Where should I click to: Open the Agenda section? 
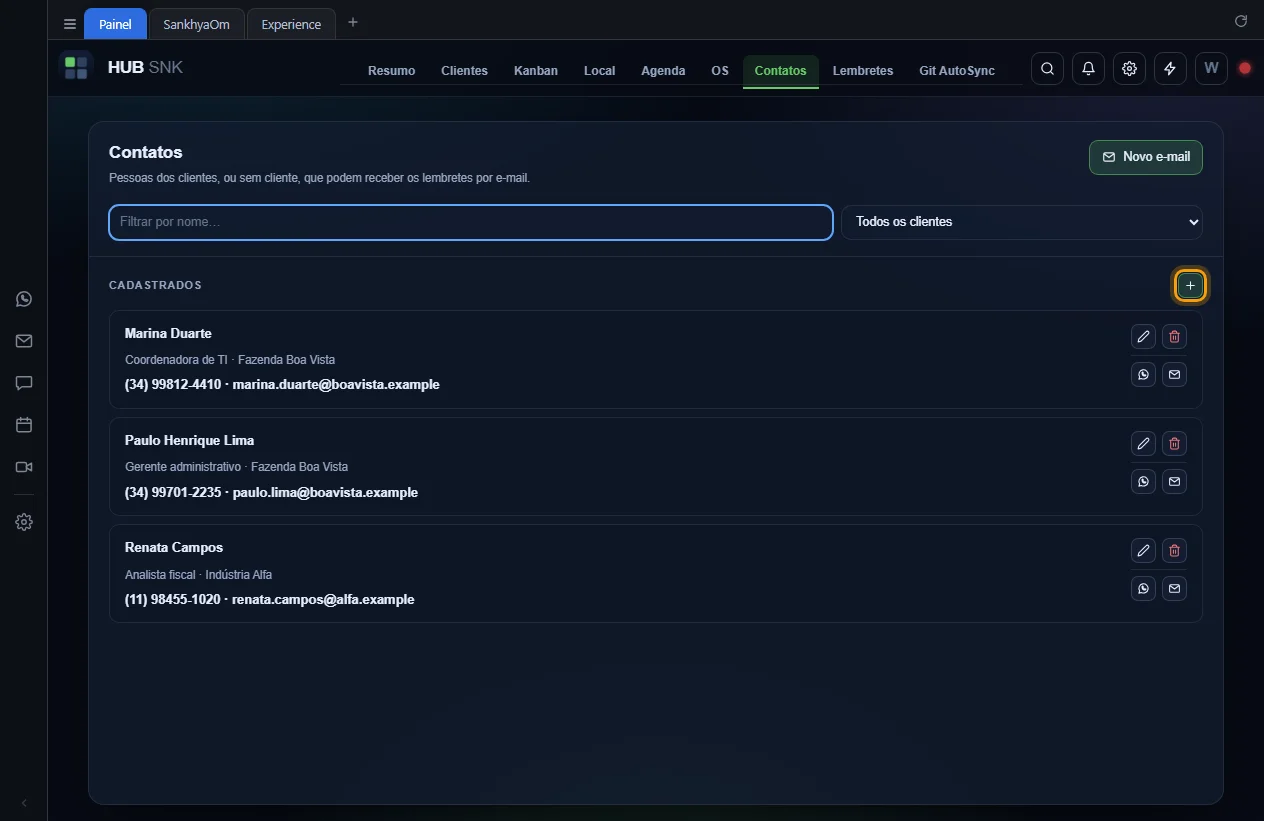click(x=663, y=70)
